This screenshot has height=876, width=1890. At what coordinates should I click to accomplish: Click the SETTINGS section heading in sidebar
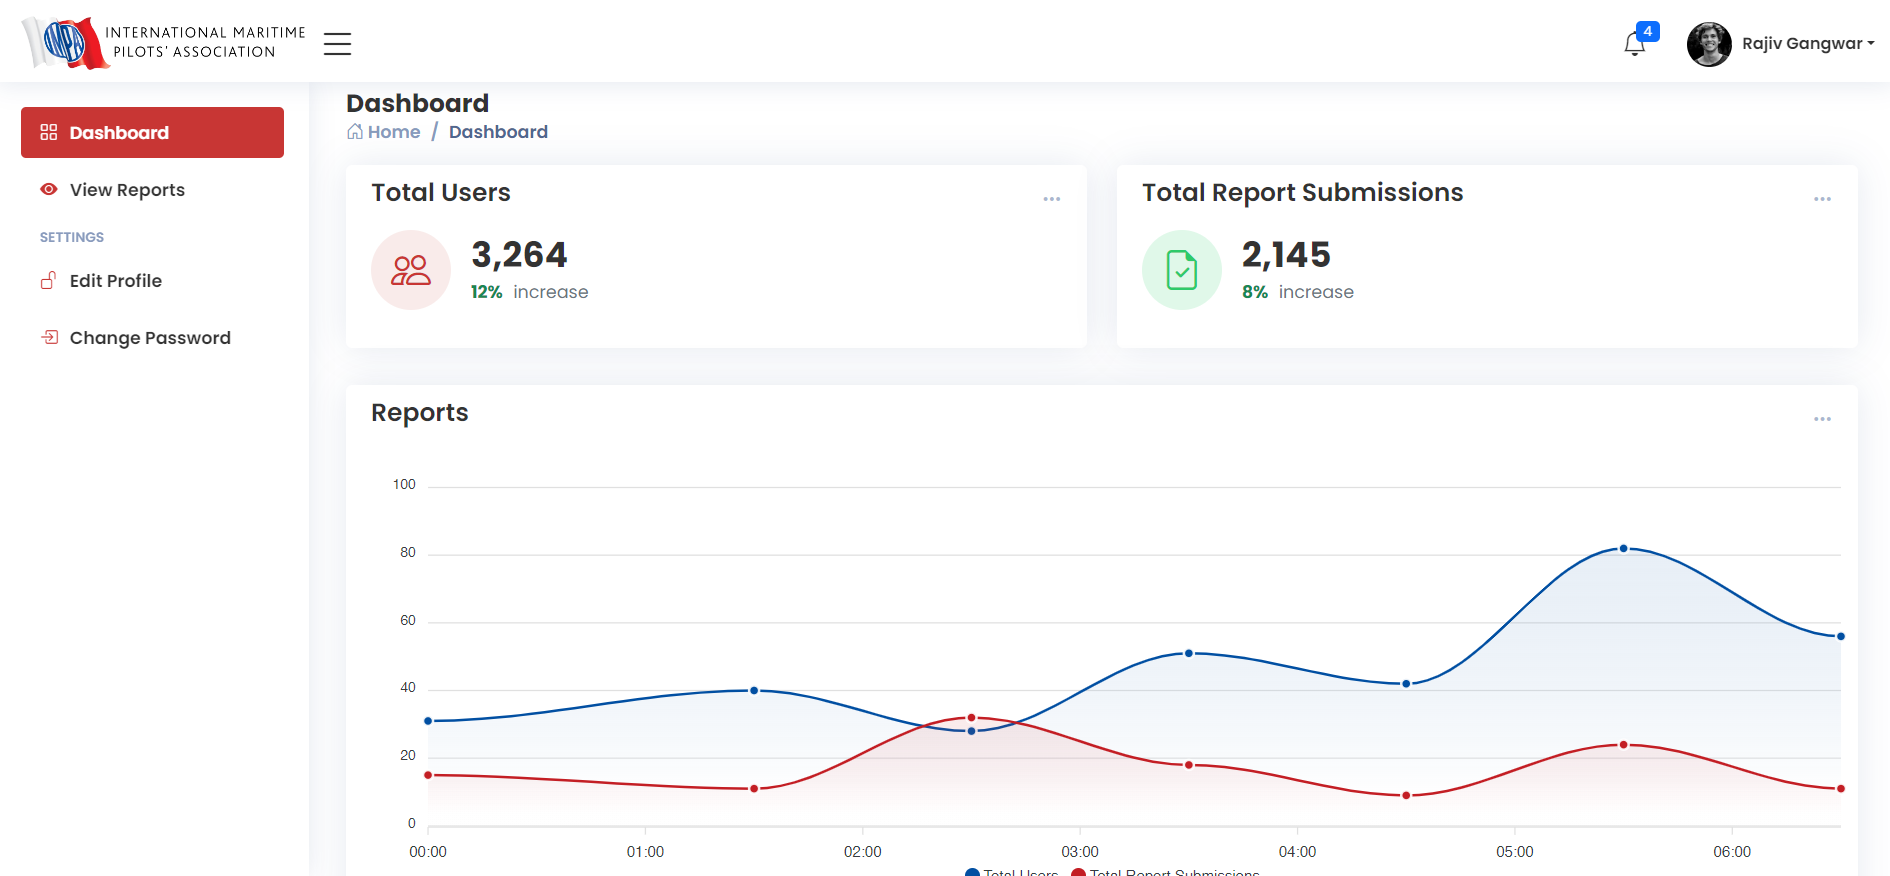click(72, 237)
